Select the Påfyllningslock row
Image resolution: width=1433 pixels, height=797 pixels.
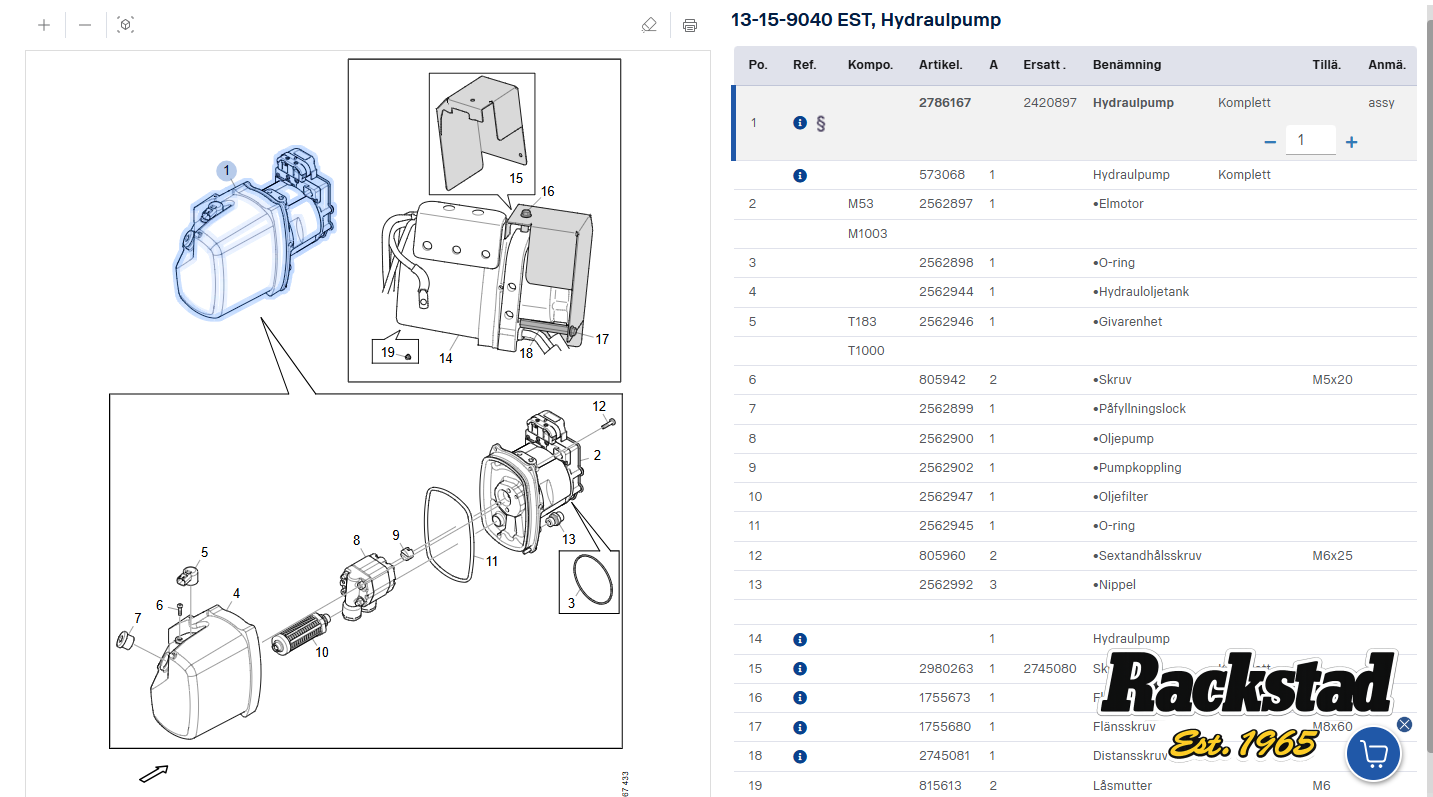[1075, 409]
